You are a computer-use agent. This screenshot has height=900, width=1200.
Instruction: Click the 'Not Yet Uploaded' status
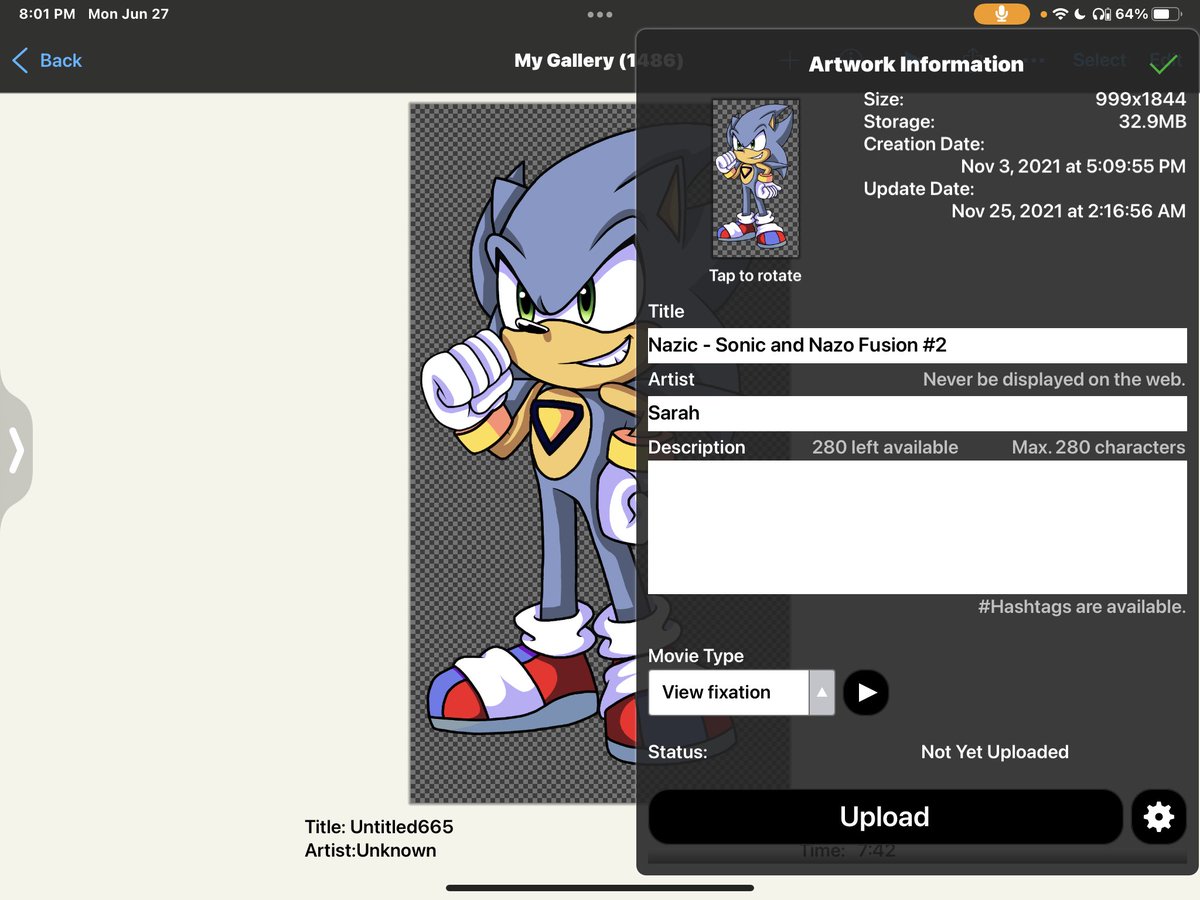(995, 752)
